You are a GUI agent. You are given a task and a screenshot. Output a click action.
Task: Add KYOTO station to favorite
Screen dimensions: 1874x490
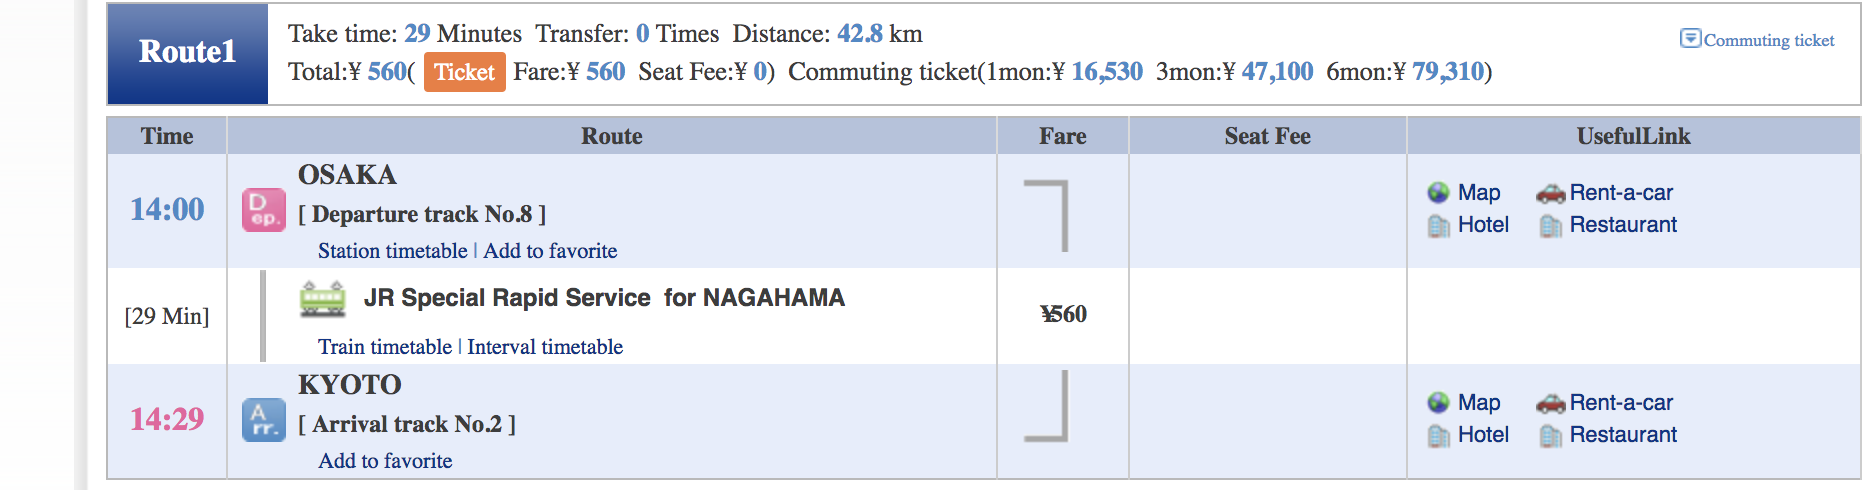click(x=385, y=461)
